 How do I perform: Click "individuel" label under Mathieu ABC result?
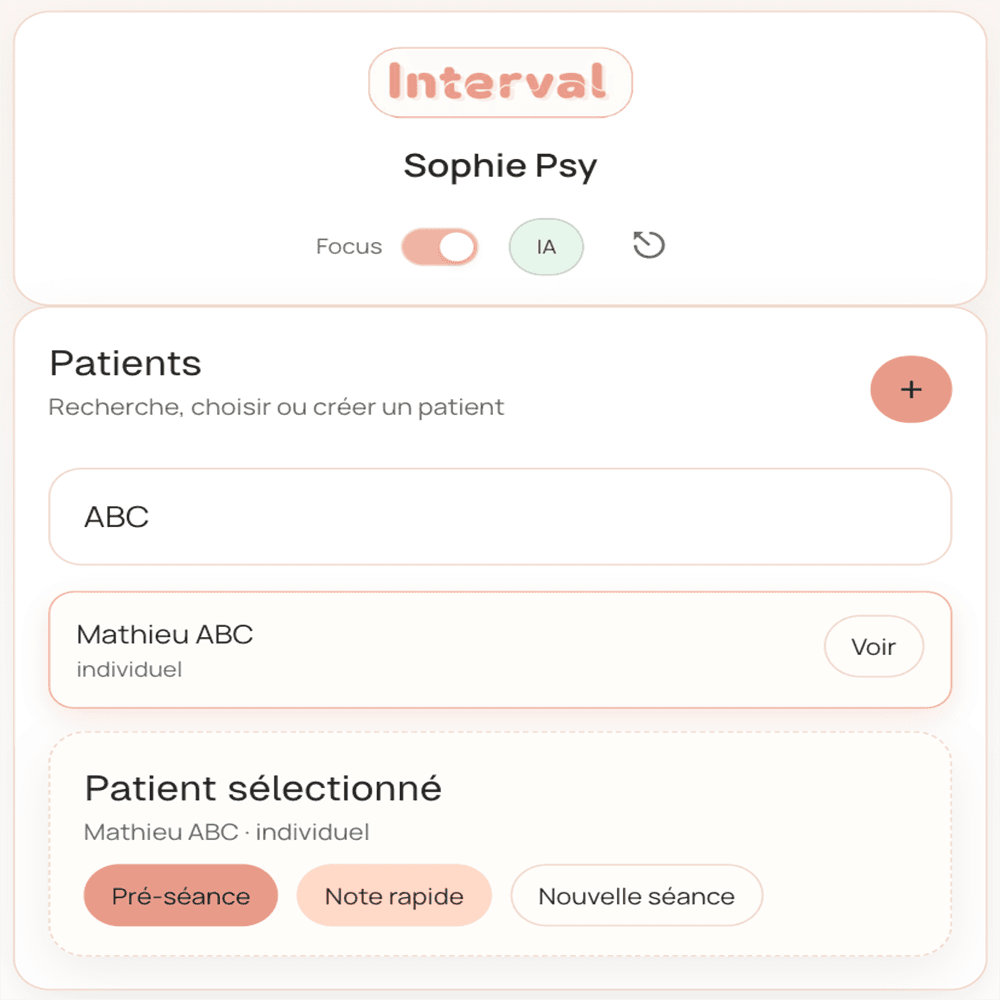click(x=129, y=669)
